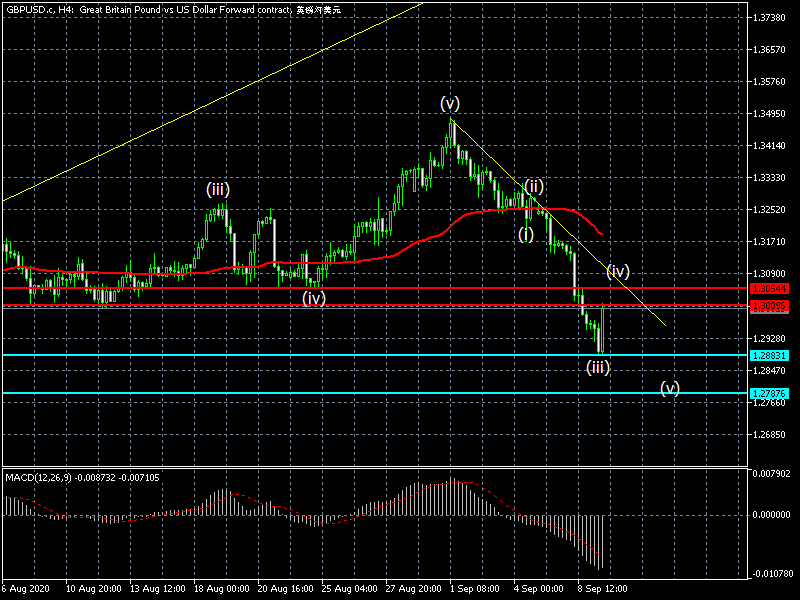This screenshot has width=800, height=600.
Task: Select the (iii) label below the lowest candle
Action: 597,367
